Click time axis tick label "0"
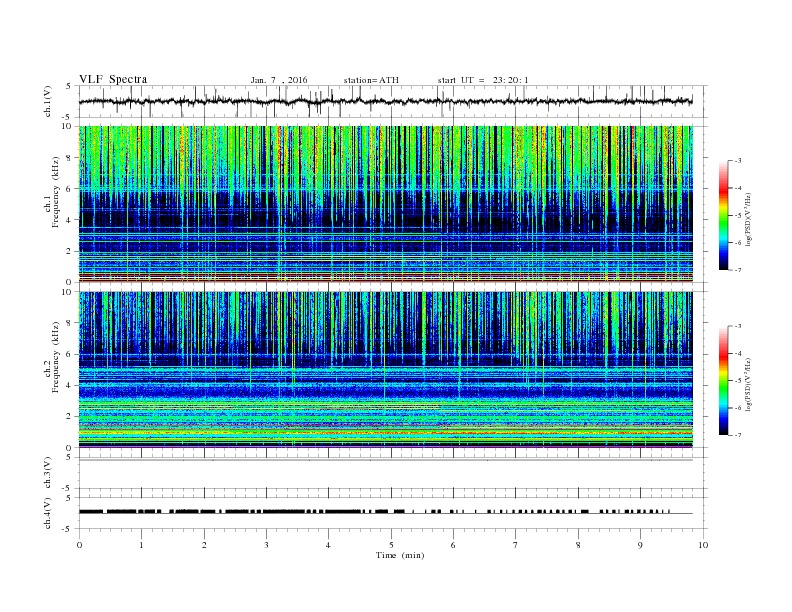The image size is (792, 612). click(79, 545)
